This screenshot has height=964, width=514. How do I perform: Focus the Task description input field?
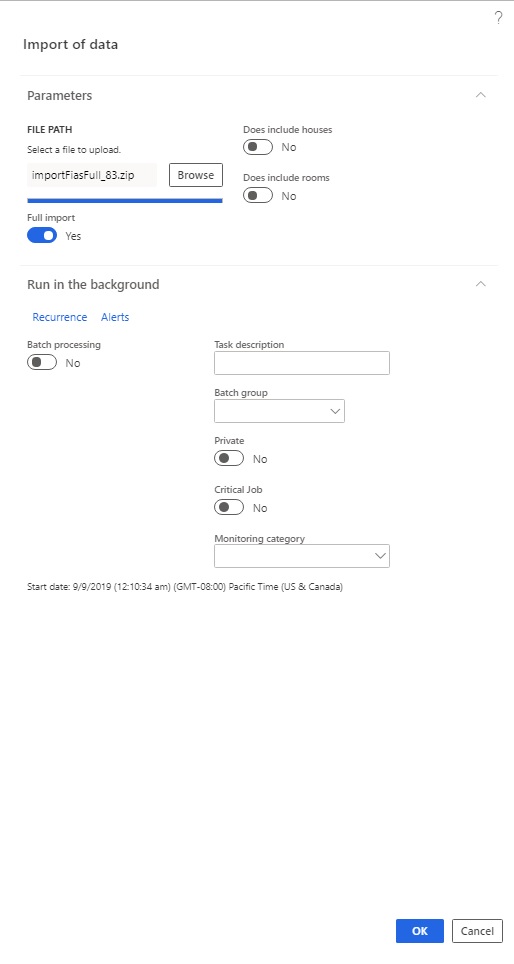(302, 363)
